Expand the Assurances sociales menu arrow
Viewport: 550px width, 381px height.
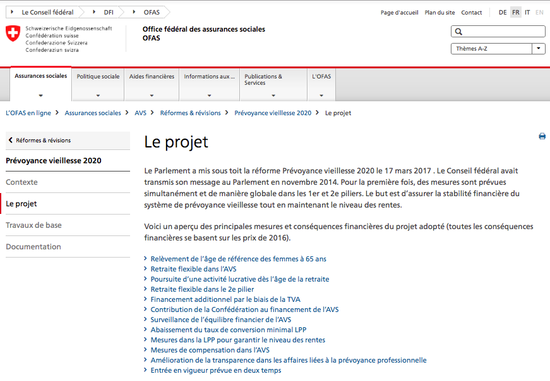pos(41,95)
